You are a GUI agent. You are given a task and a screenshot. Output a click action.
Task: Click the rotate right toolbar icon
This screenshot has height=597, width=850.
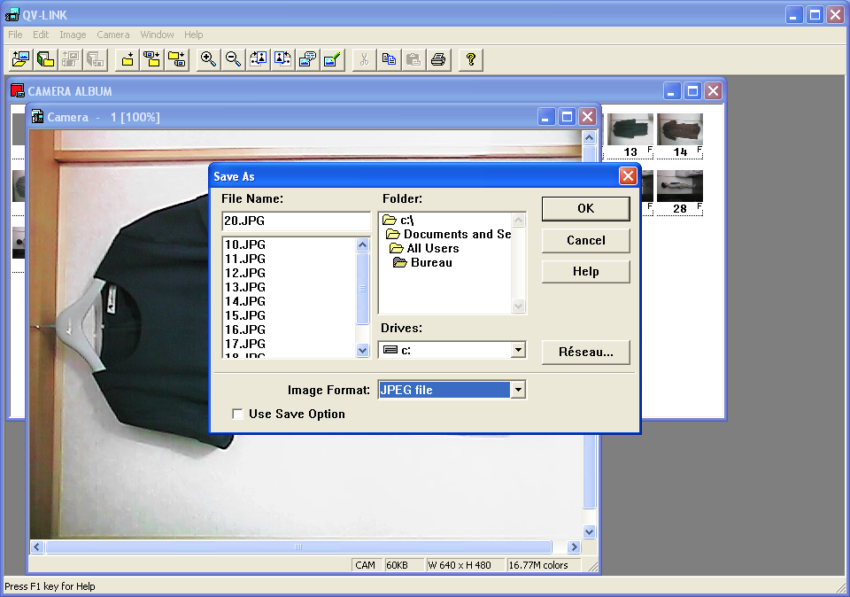[x=283, y=59]
